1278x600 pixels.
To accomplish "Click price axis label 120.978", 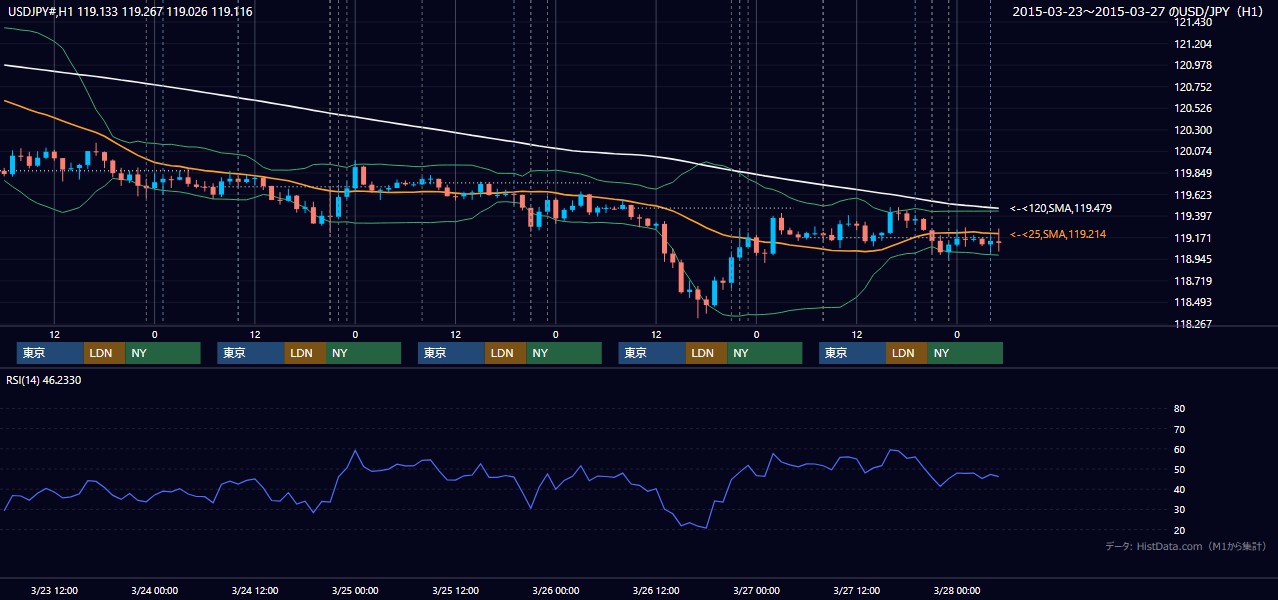I will (1192, 65).
